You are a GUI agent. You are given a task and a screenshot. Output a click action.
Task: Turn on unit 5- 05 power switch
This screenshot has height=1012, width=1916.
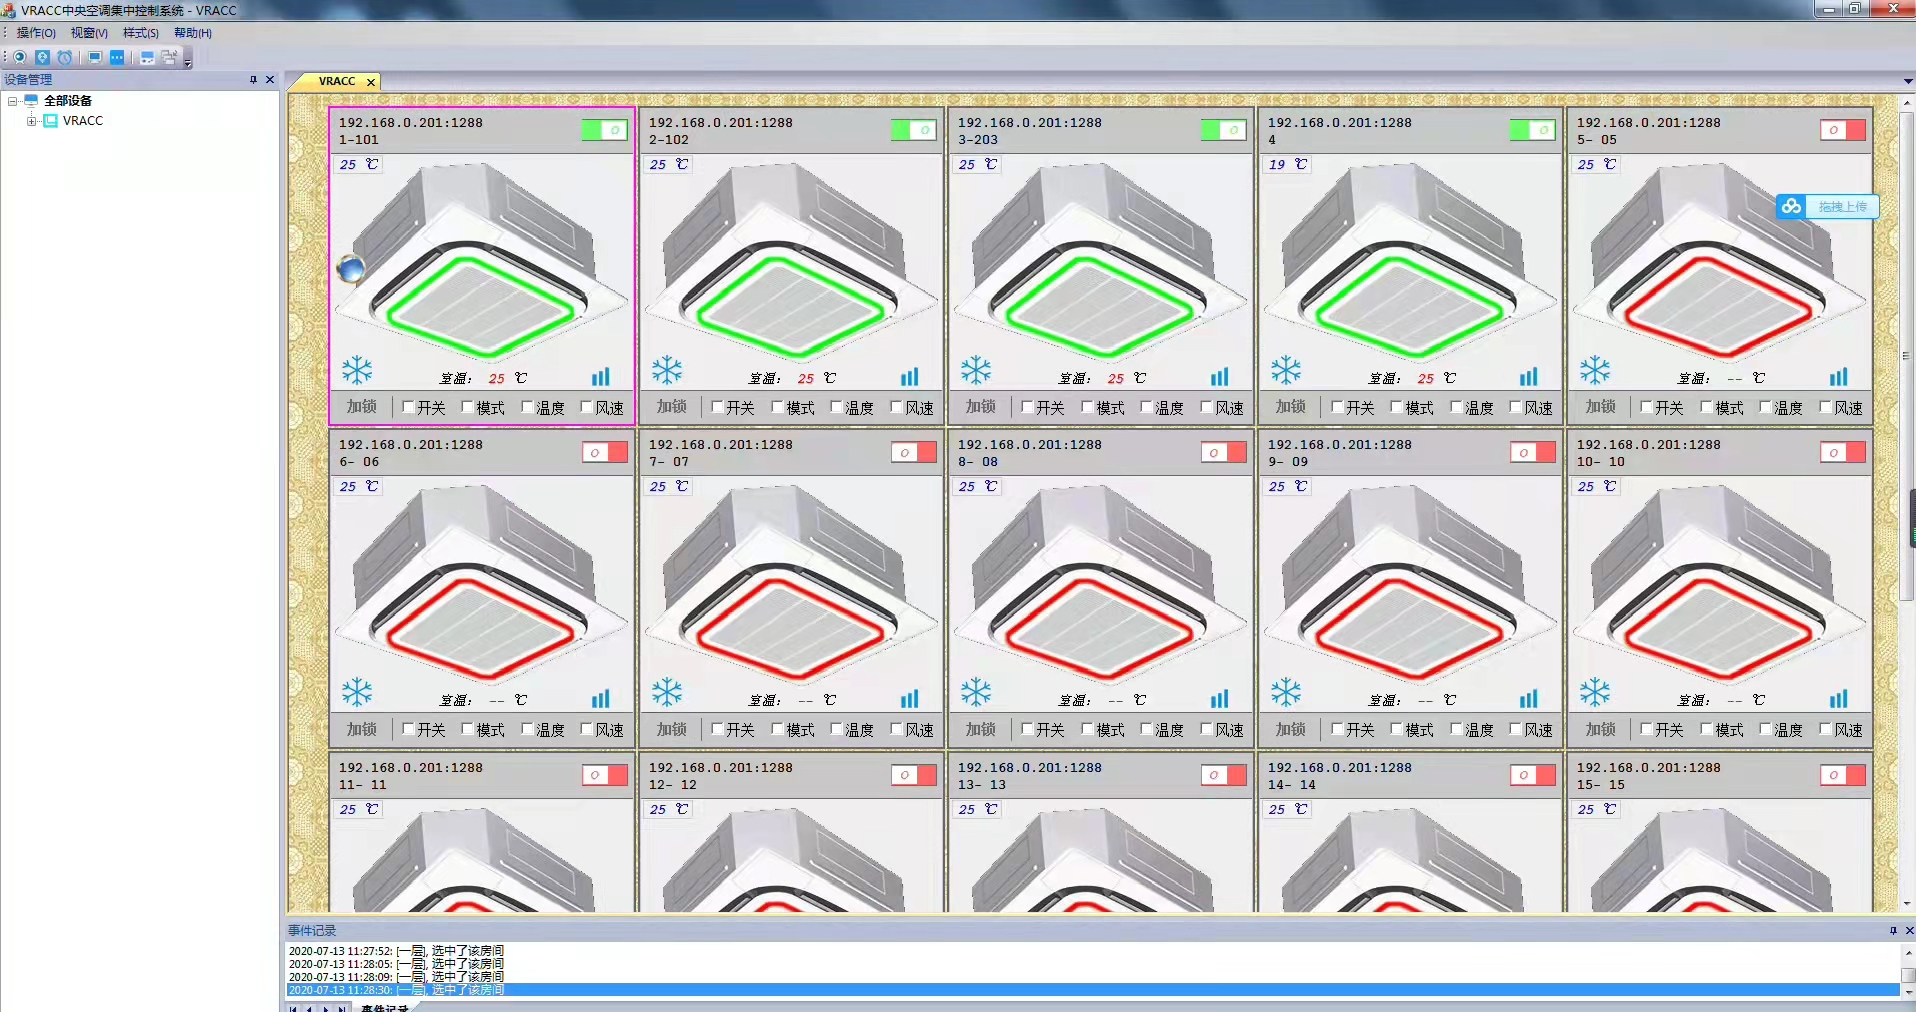click(x=1843, y=130)
